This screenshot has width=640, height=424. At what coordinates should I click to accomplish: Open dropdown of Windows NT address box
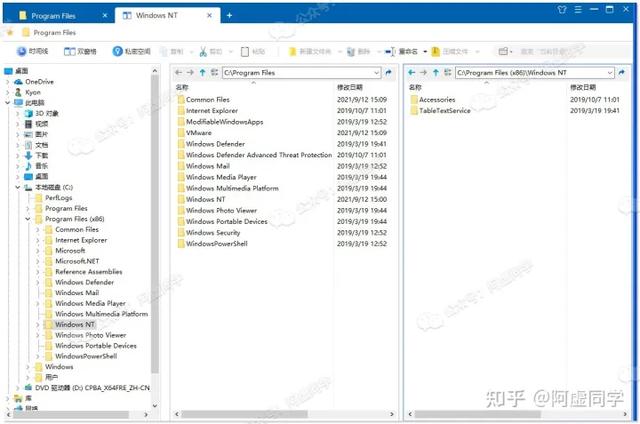[x=609, y=73]
